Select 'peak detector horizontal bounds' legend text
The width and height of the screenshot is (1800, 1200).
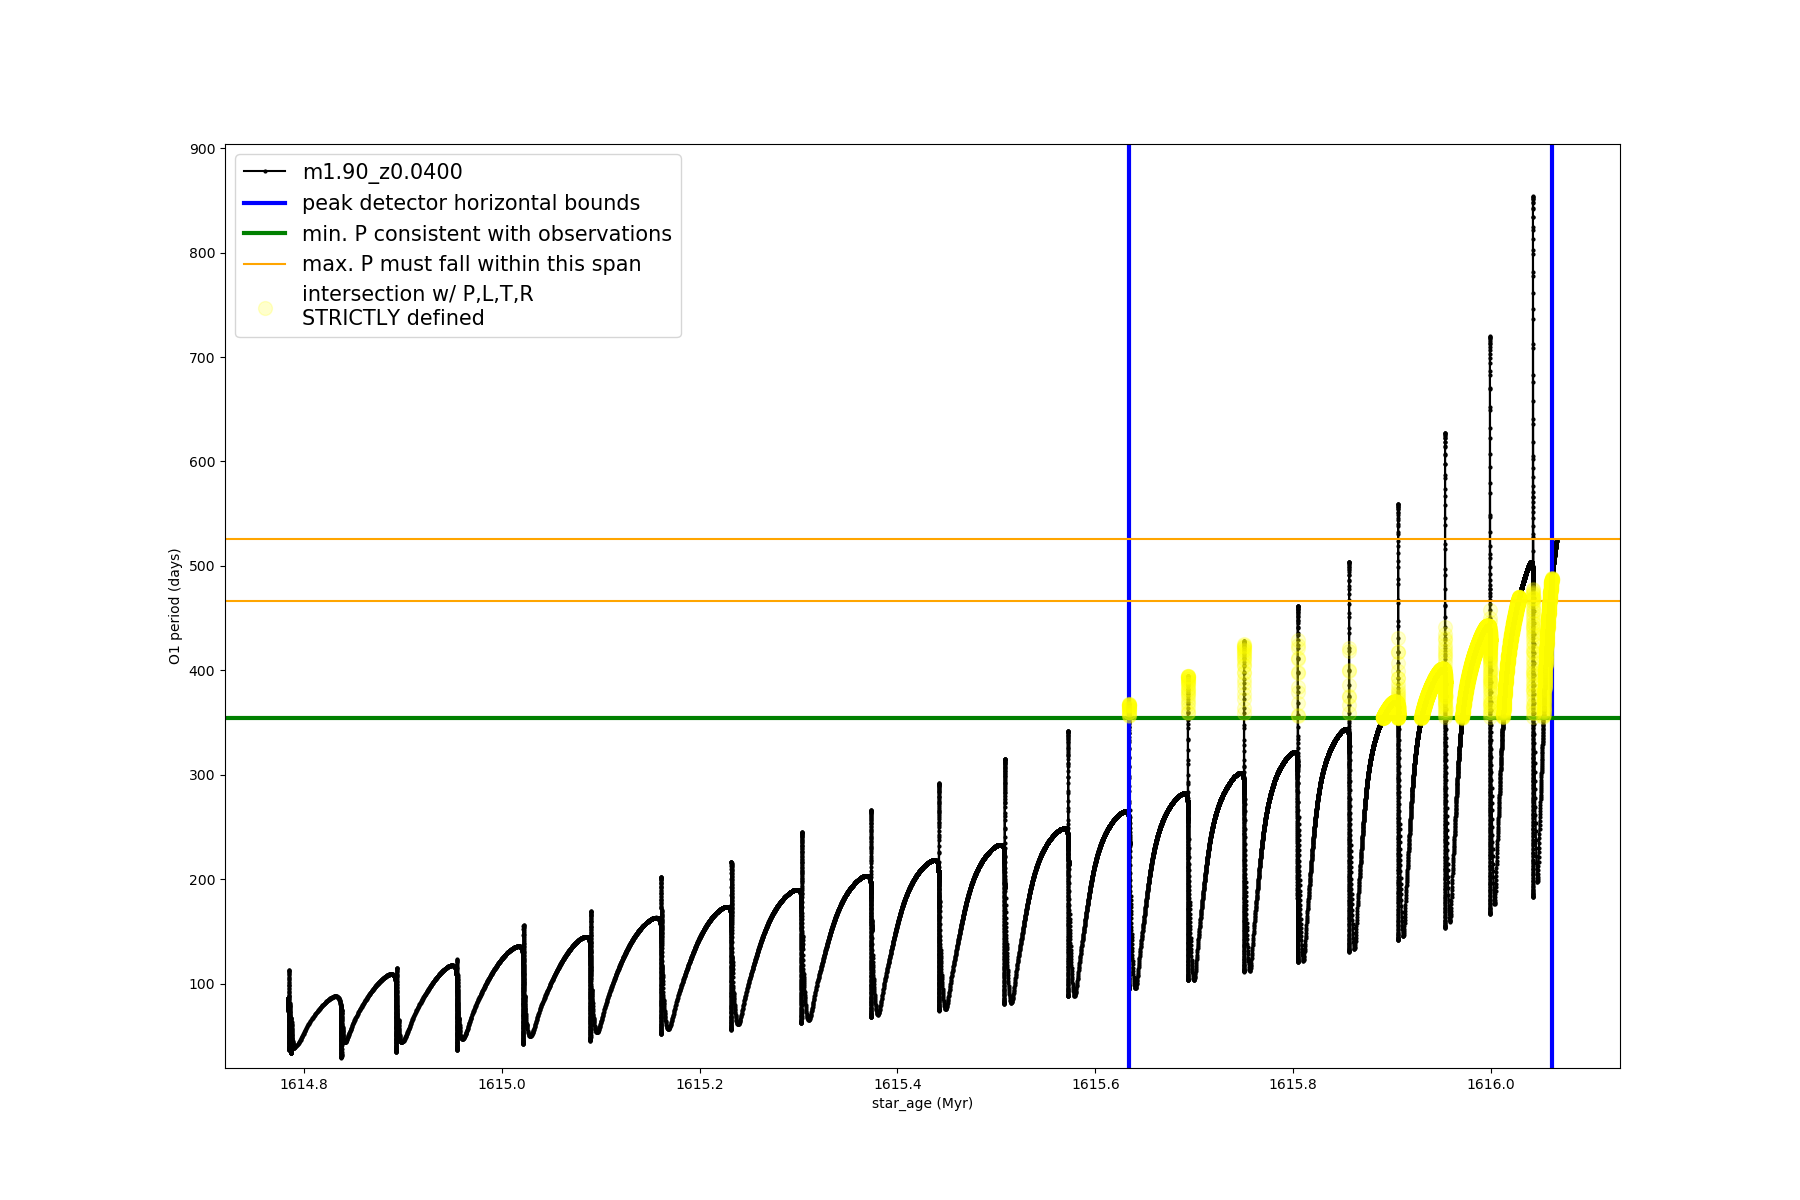471,203
